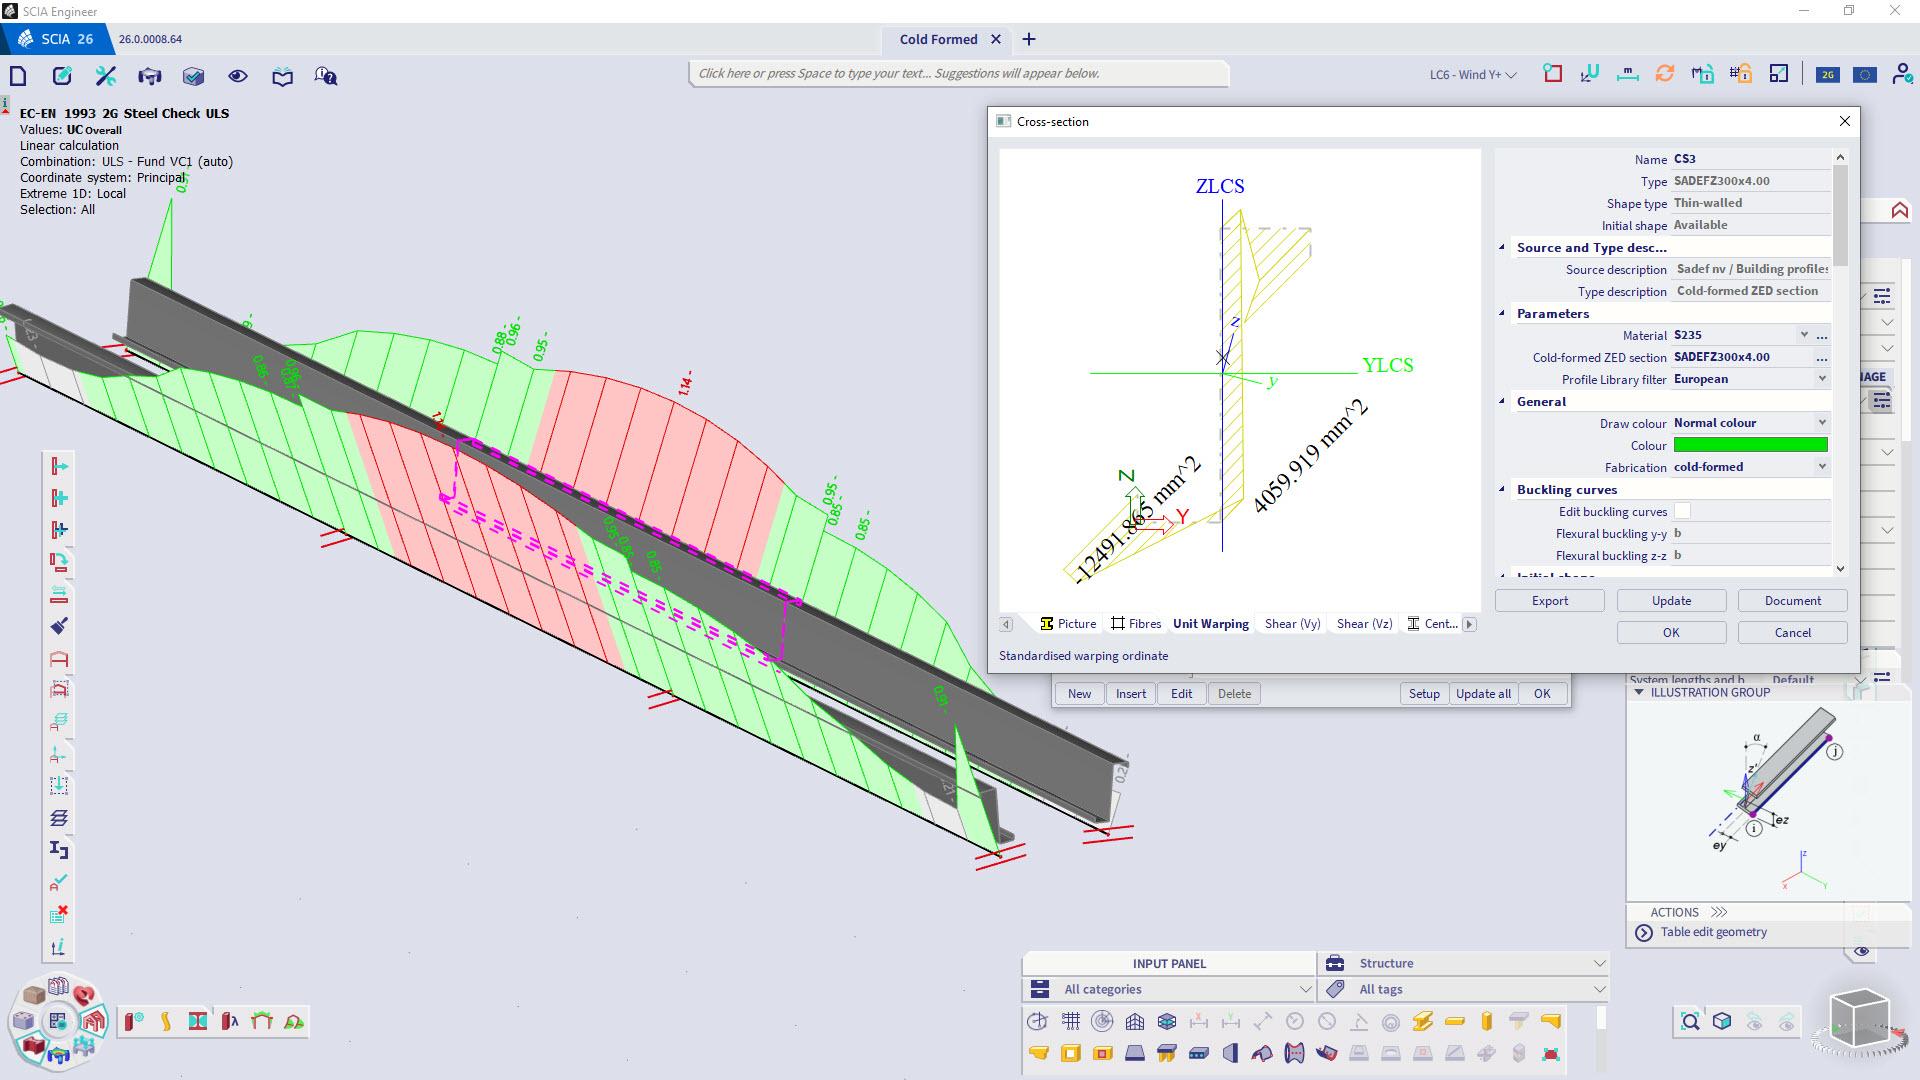Open the Fabrication cold-formed dropdown
Screen dimensions: 1920x1080
[1821, 467]
